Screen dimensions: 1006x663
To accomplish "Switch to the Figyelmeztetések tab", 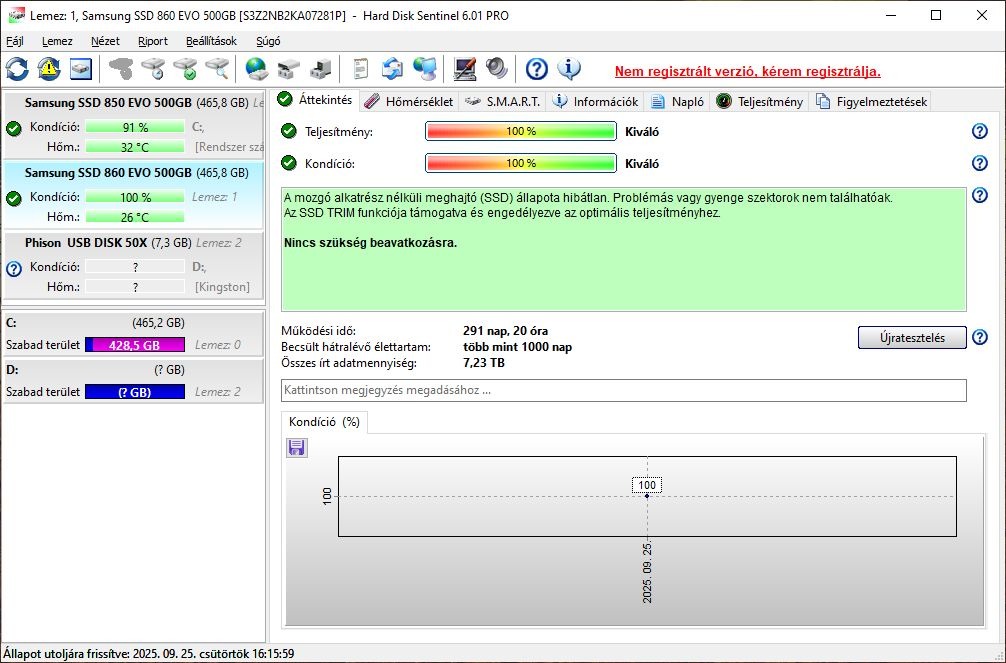I will click(871, 101).
